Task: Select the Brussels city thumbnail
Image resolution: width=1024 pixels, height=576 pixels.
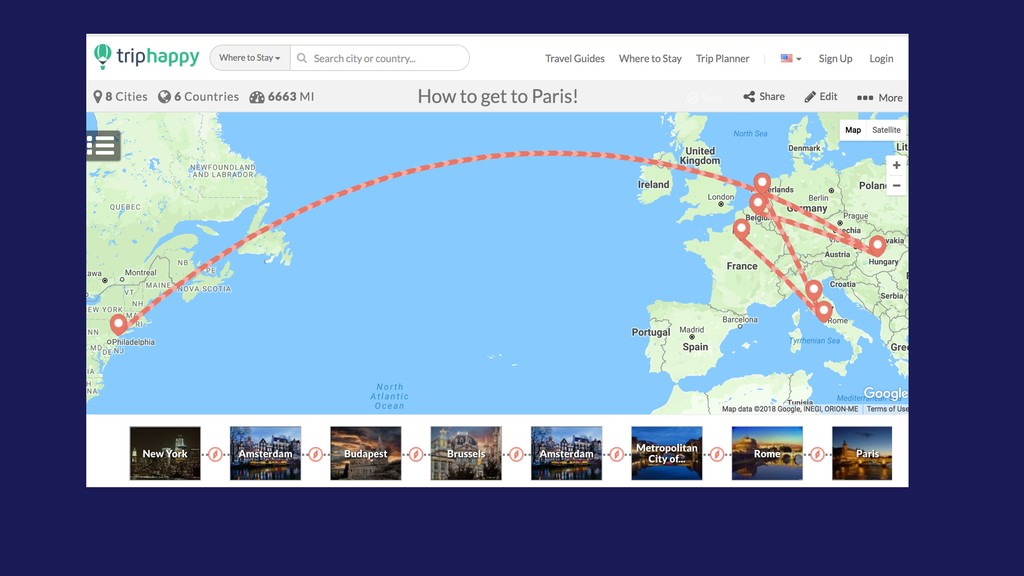Action: 466,453
